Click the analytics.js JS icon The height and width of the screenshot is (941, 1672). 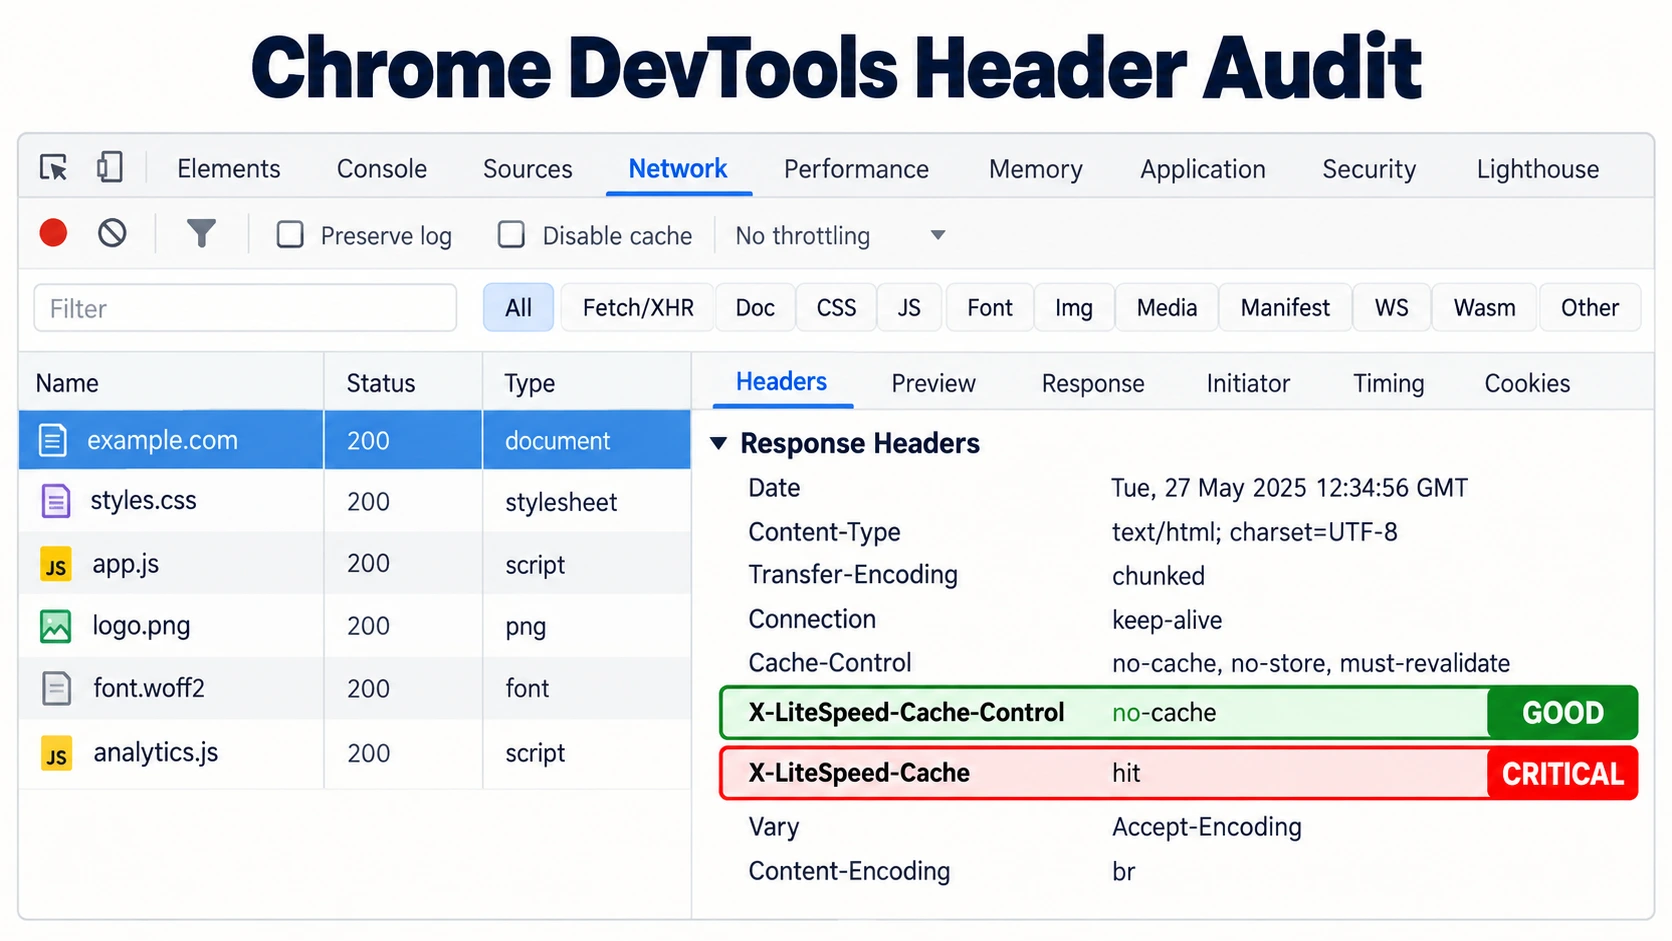56,753
